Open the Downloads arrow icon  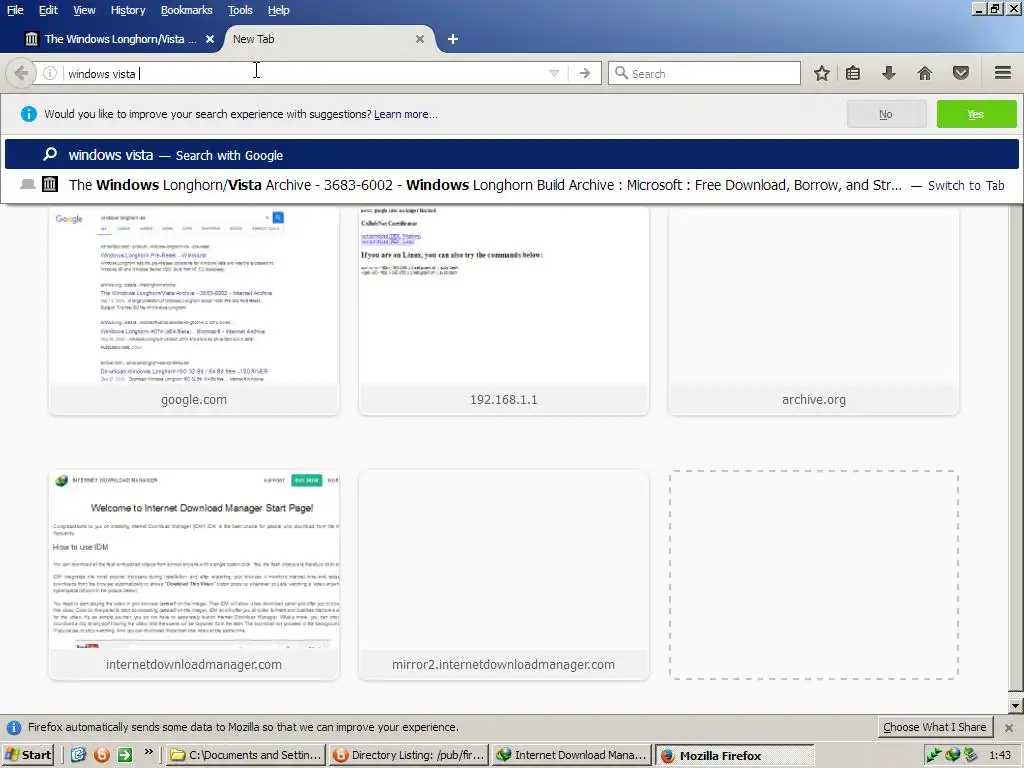[888, 73]
